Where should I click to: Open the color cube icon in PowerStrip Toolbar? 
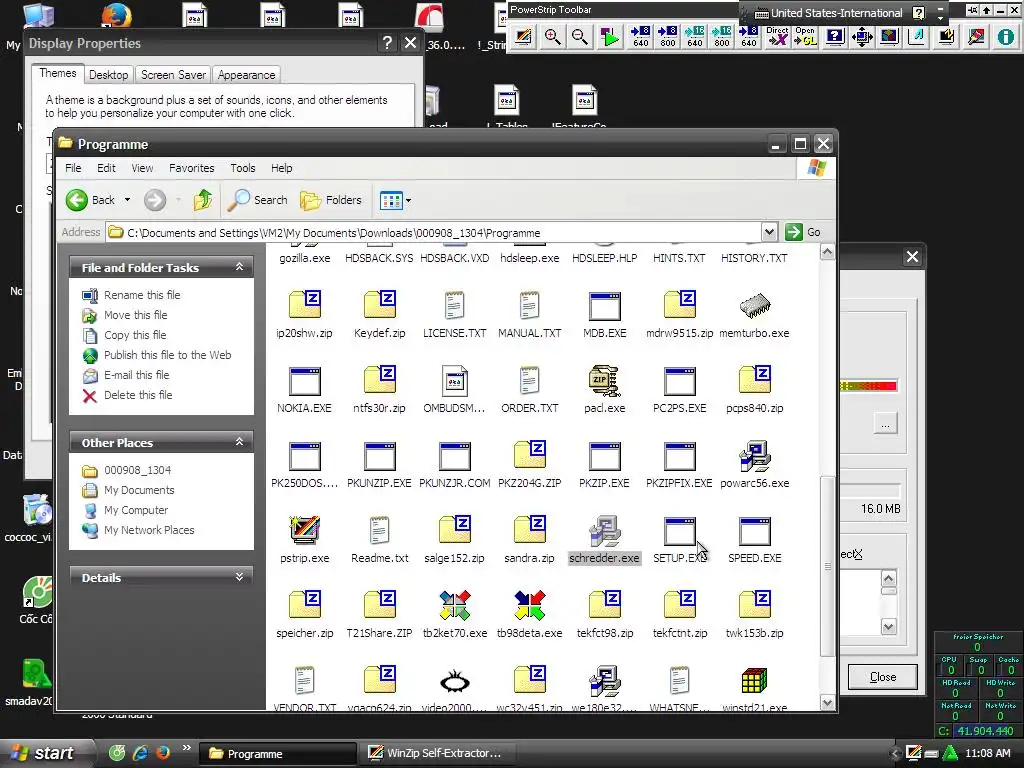[889, 37]
